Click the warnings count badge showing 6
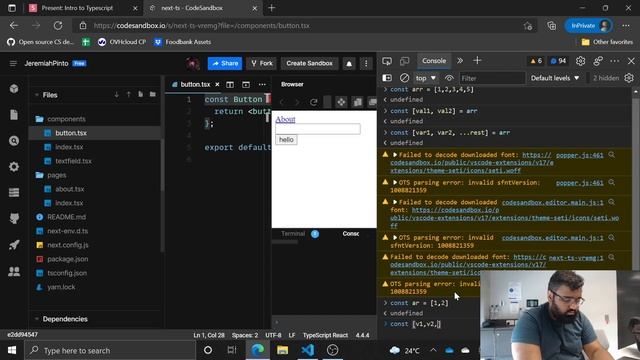 536,61
